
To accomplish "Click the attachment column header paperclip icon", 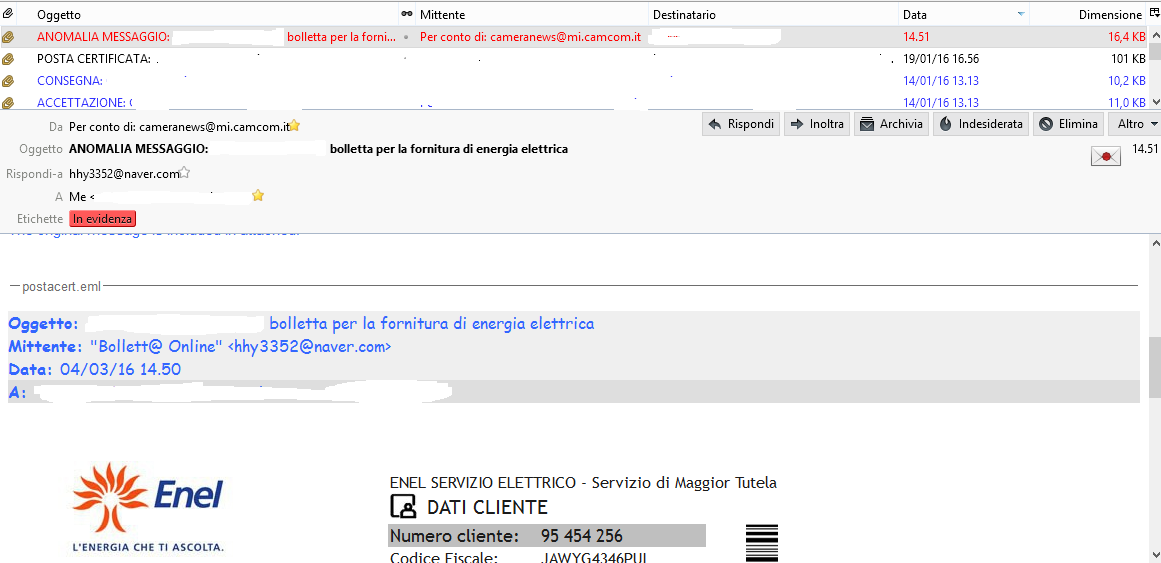I will 8,14.
